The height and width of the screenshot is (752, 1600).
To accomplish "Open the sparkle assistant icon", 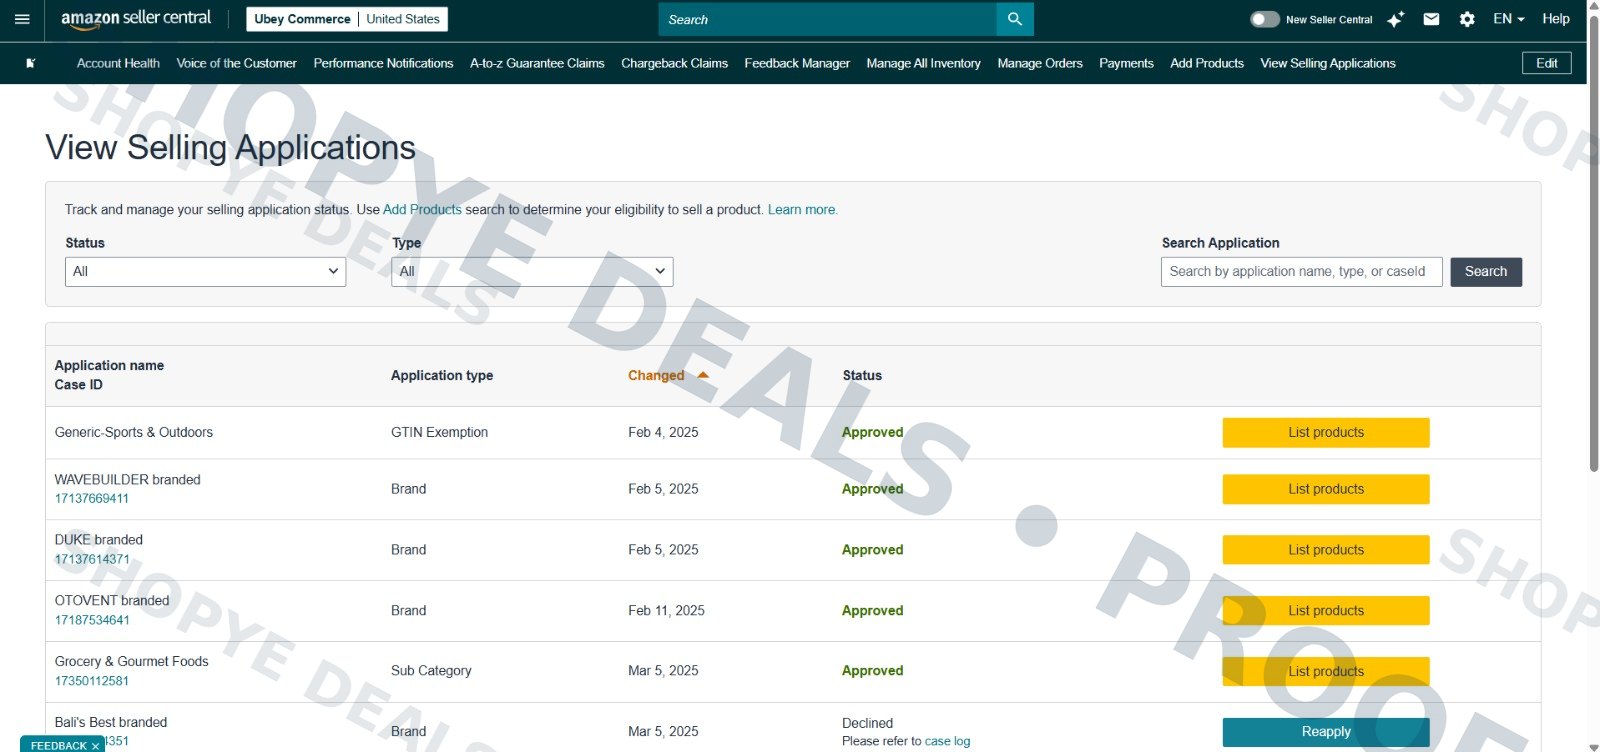I will 1396,19.
